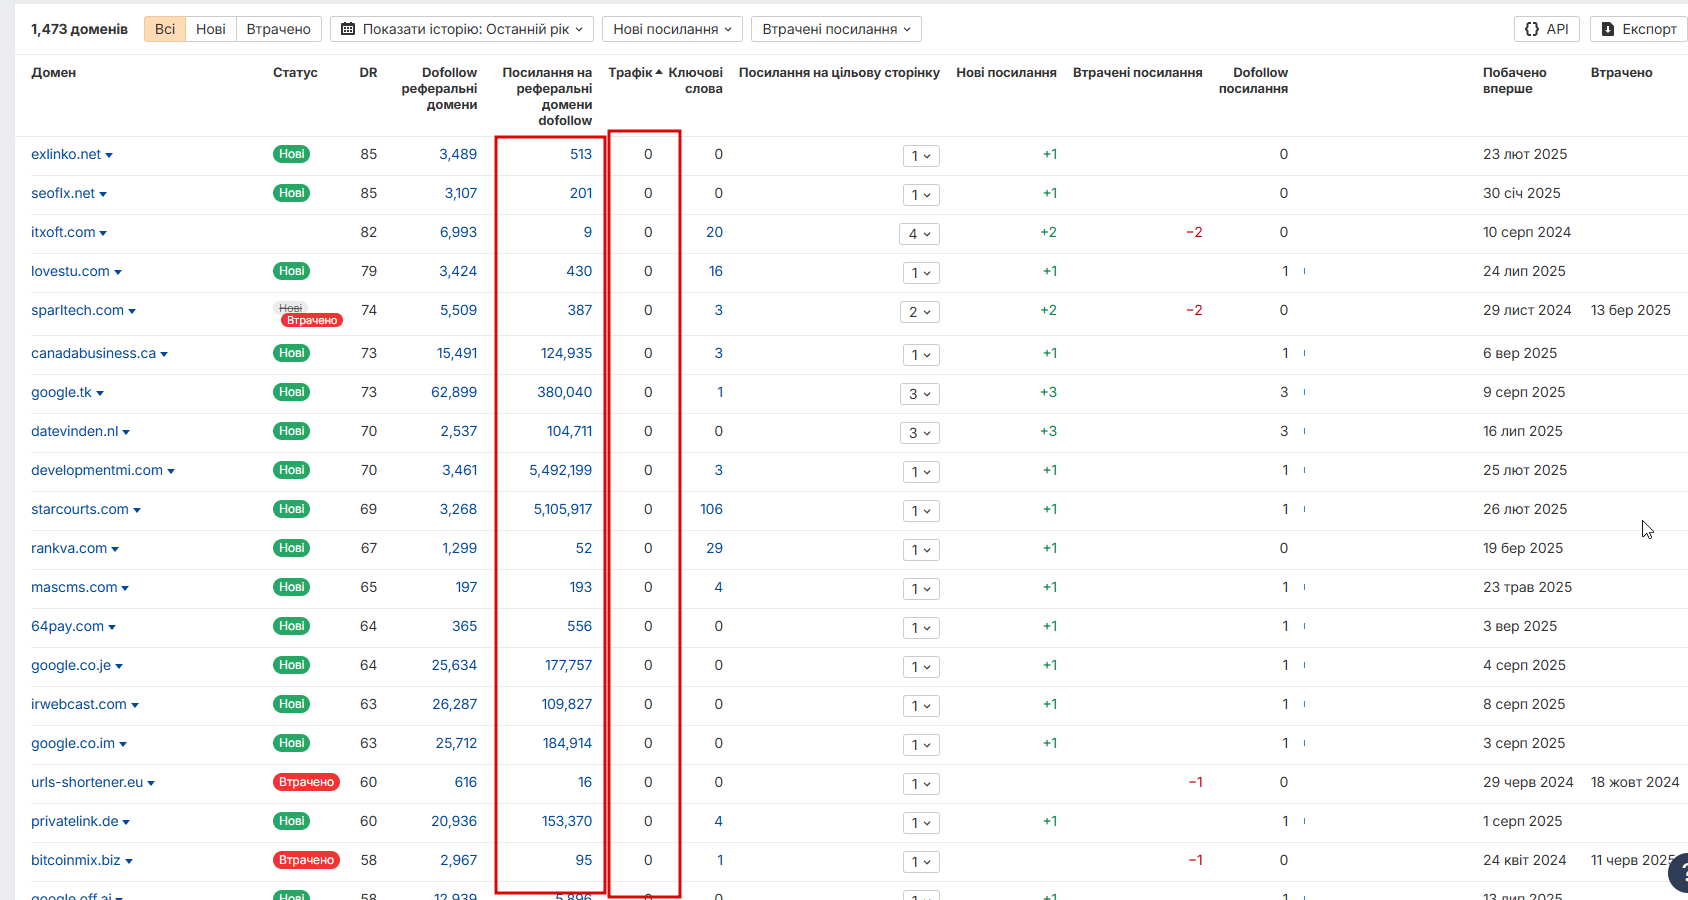Click 'Втрачено' status badge for urls-shortener.eu
Viewport: 1688px width, 900px height.
point(306,782)
